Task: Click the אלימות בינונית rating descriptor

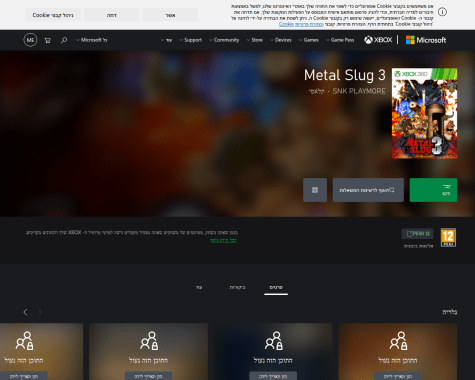Action: point(418,246)
